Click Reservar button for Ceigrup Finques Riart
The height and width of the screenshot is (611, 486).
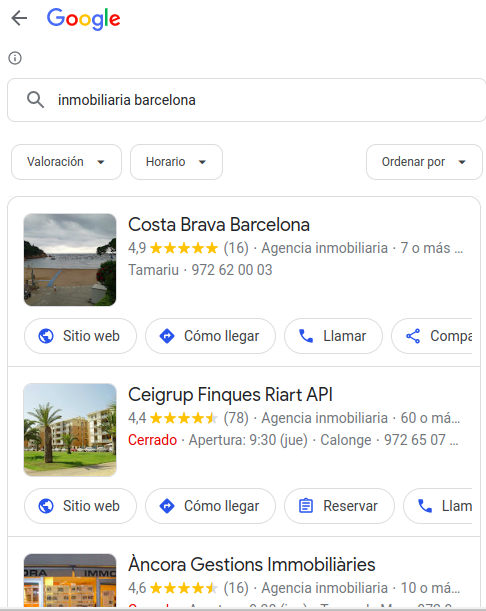(339, 506)
